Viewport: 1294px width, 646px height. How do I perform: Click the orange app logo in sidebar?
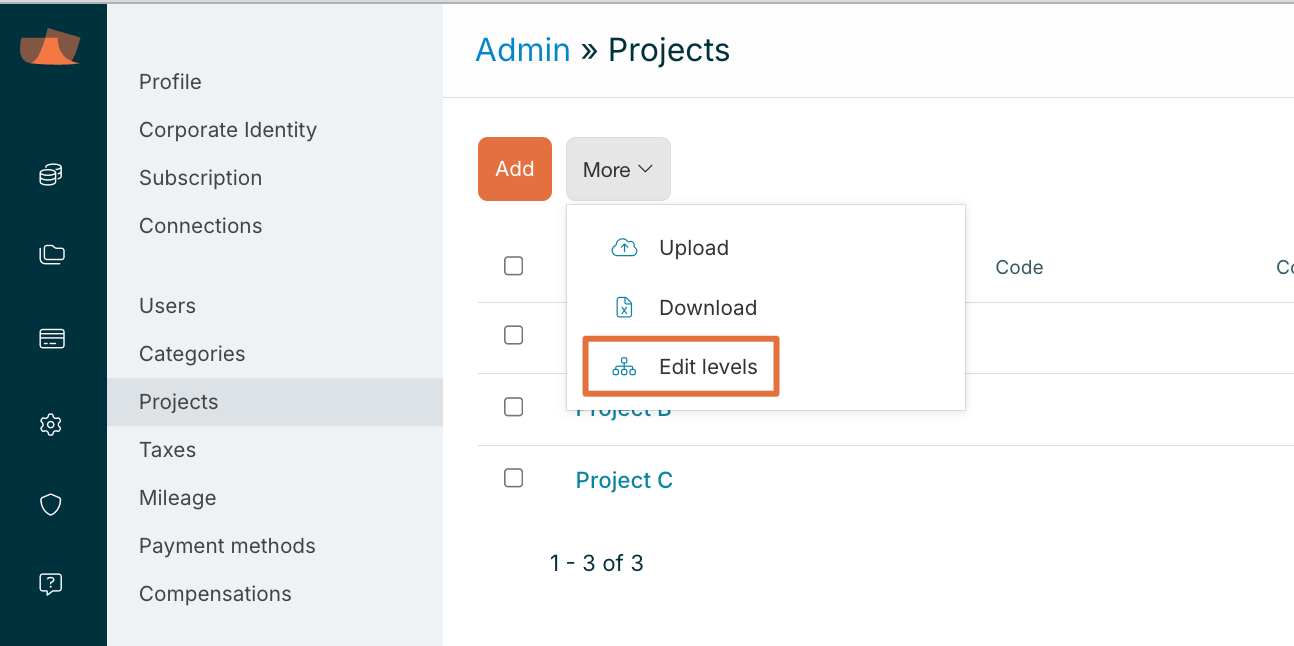[x=50, y=48]
